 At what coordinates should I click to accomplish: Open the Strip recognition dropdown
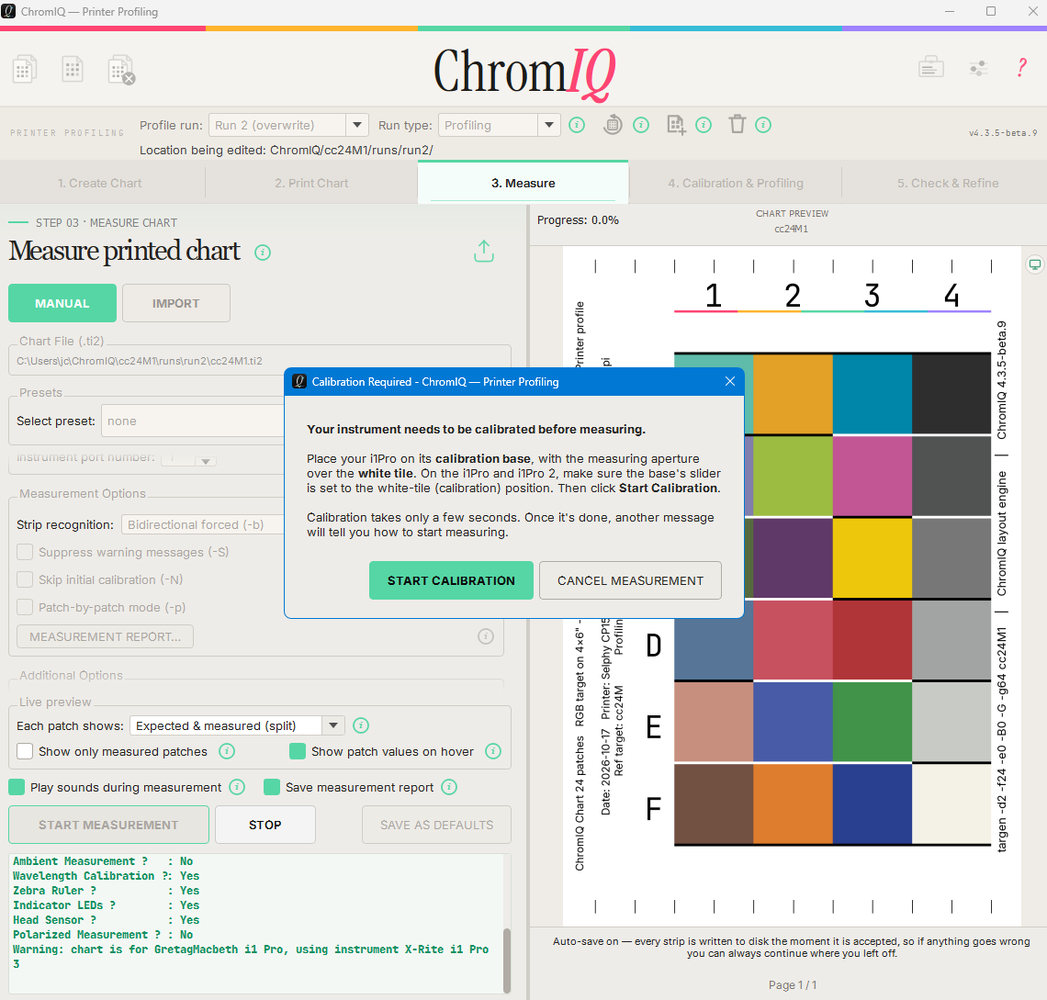[203, 525]
